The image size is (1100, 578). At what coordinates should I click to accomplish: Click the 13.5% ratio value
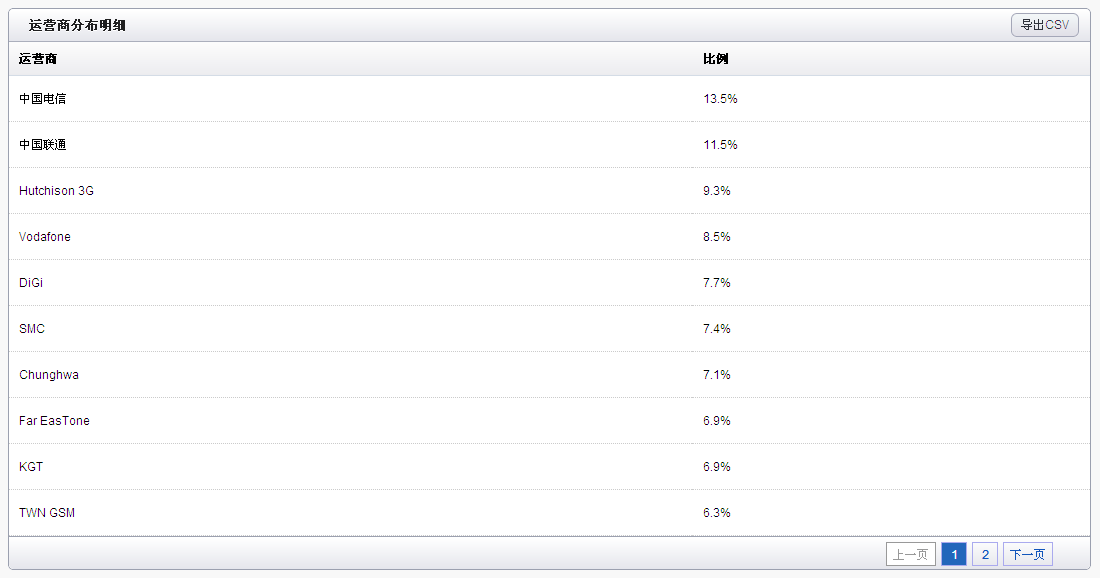[x=720, y=99]
